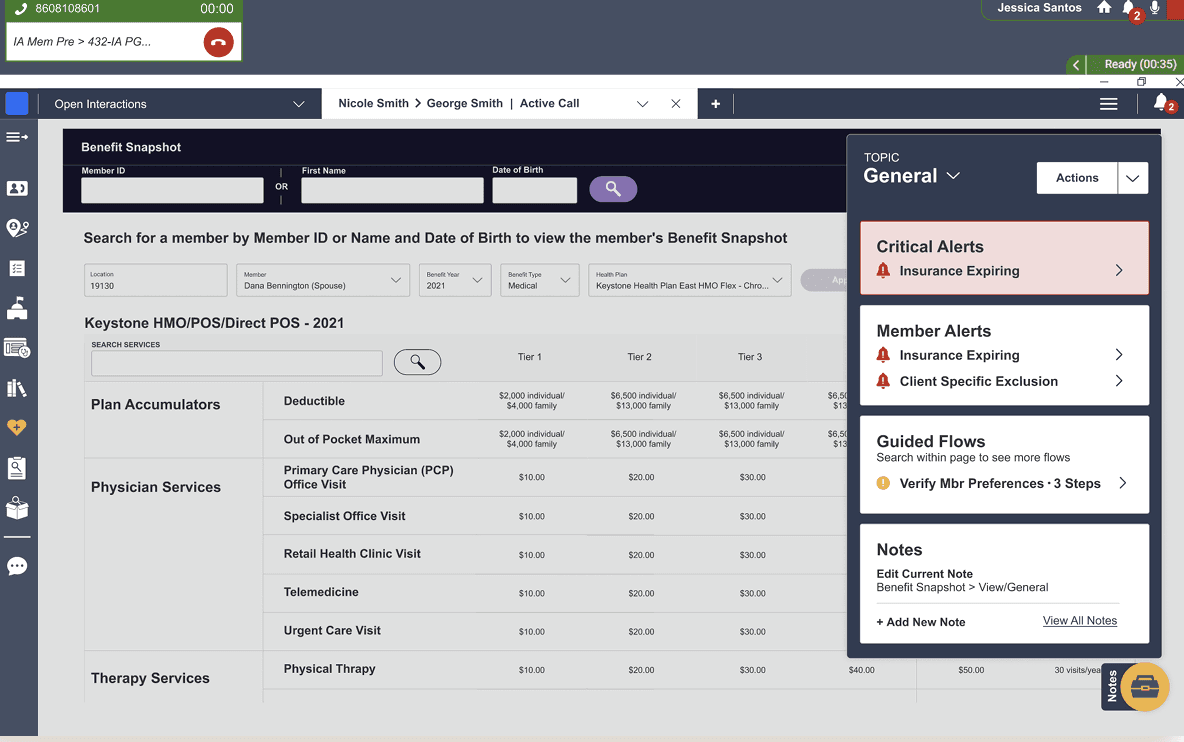The height and width of the screenshot is (742, 1184).
Task: Select the Specialist Office Visit row
Action: [344, 516]
